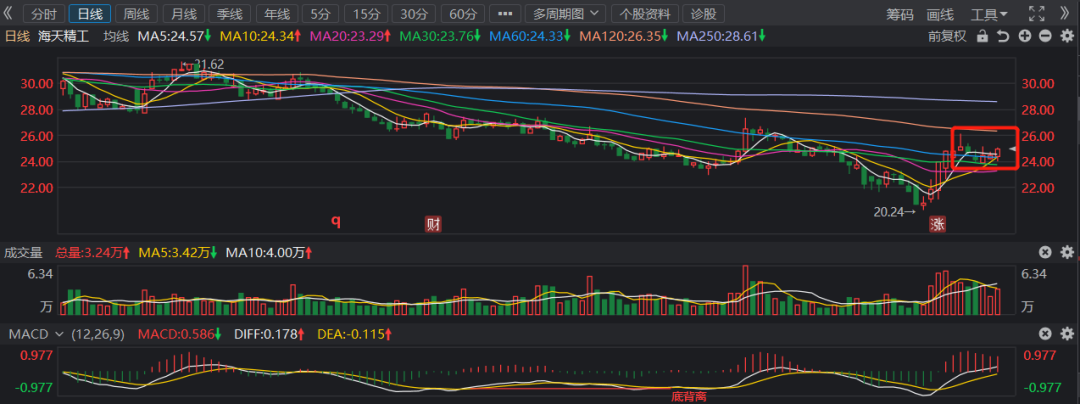Collapse left panel with double-left chevron
The height and width of the screenshot is (404, 1080).
[x=9, y=14]
